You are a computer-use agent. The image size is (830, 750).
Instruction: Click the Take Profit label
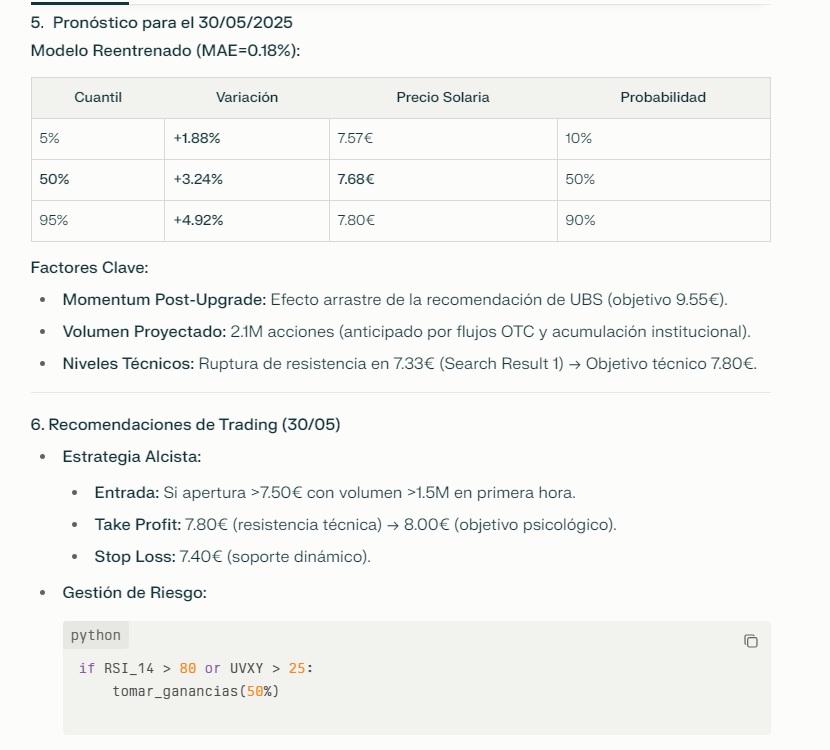click(138, 525)
